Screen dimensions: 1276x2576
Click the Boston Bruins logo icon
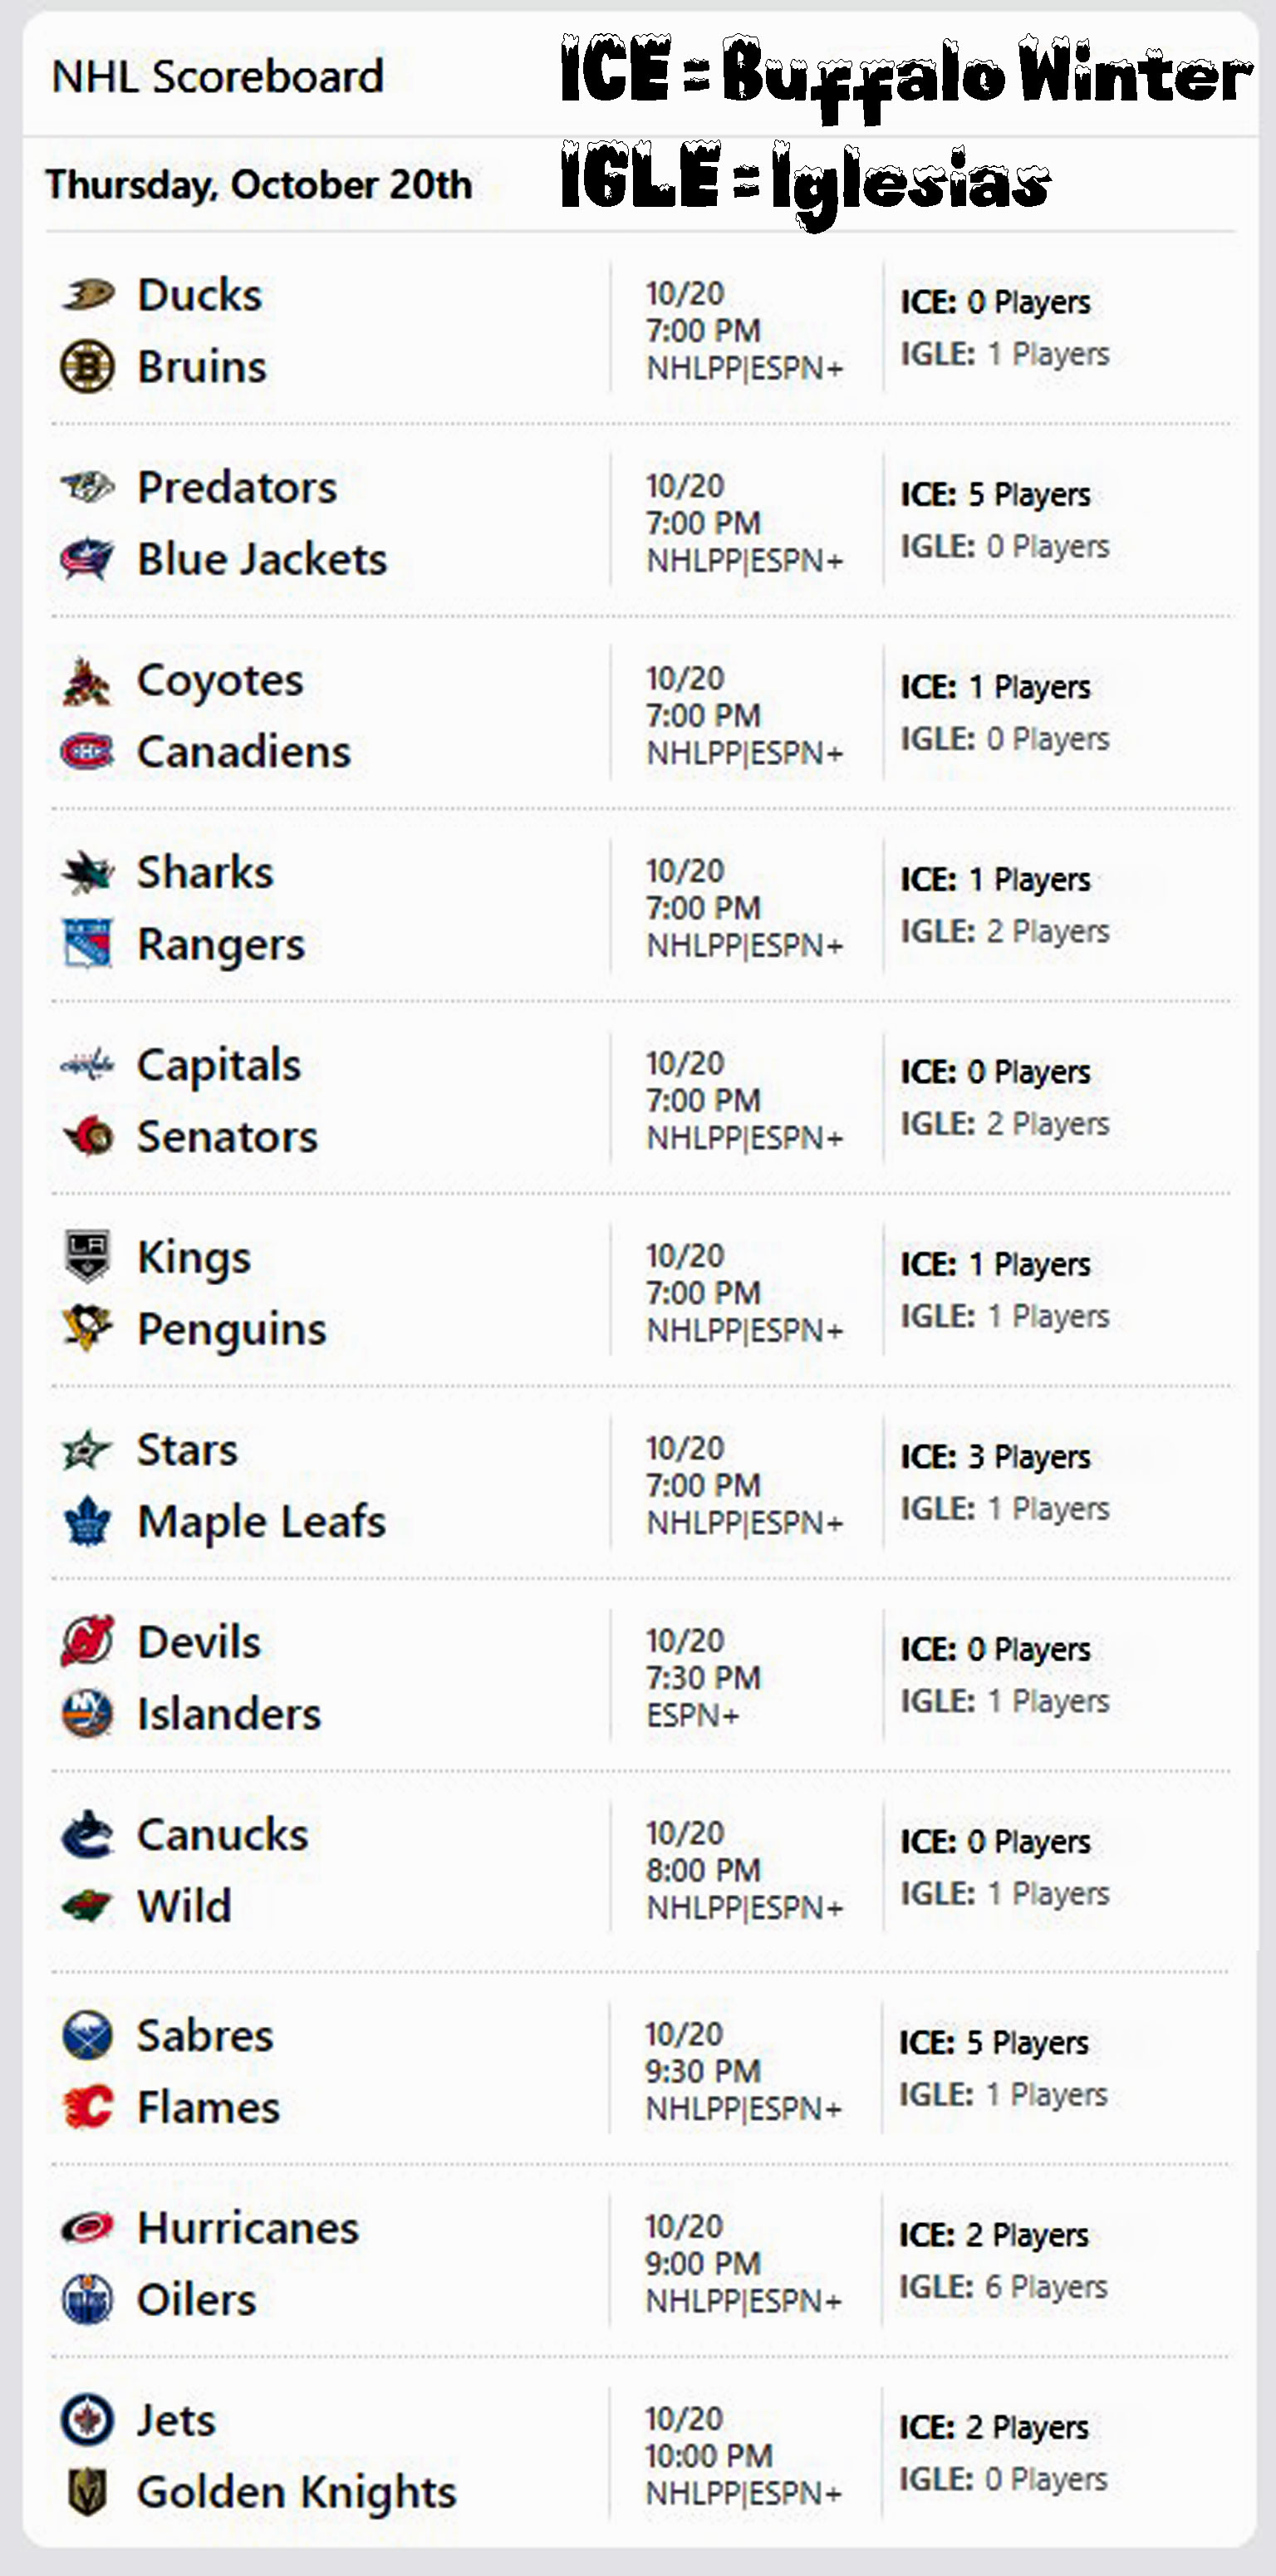(88, 367)
